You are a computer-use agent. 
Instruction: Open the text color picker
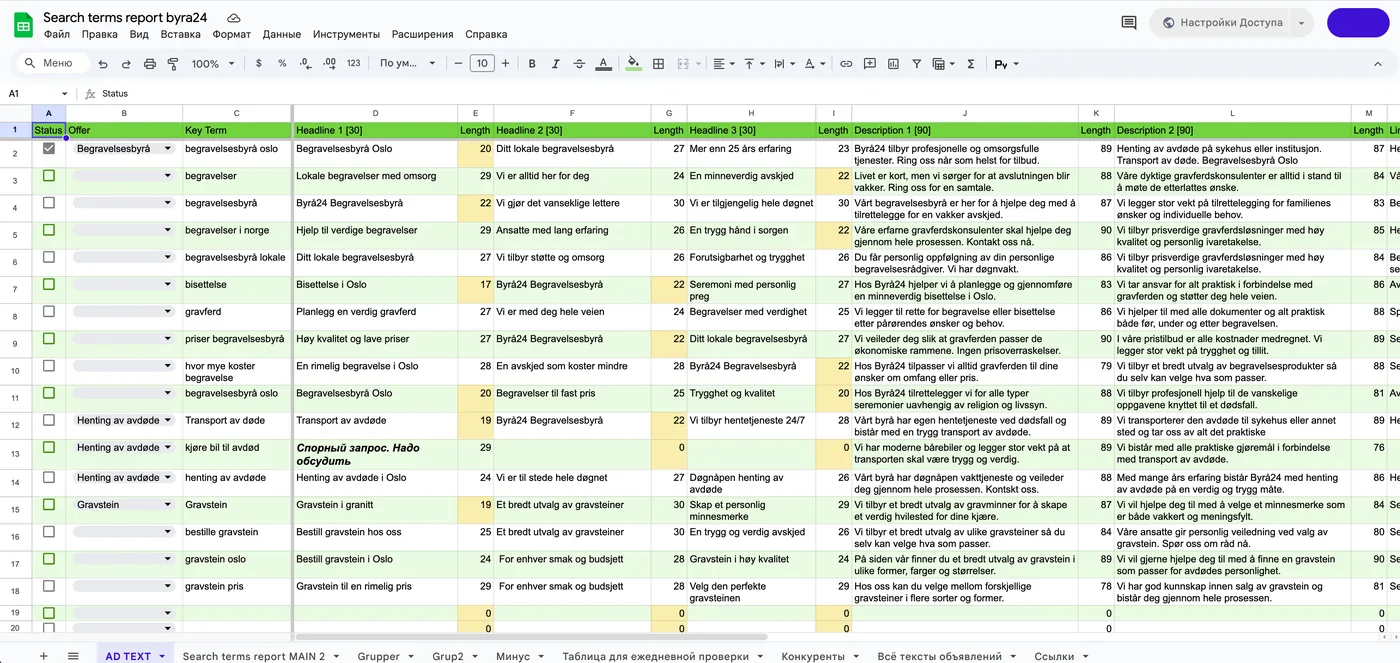tap(604, 64)
